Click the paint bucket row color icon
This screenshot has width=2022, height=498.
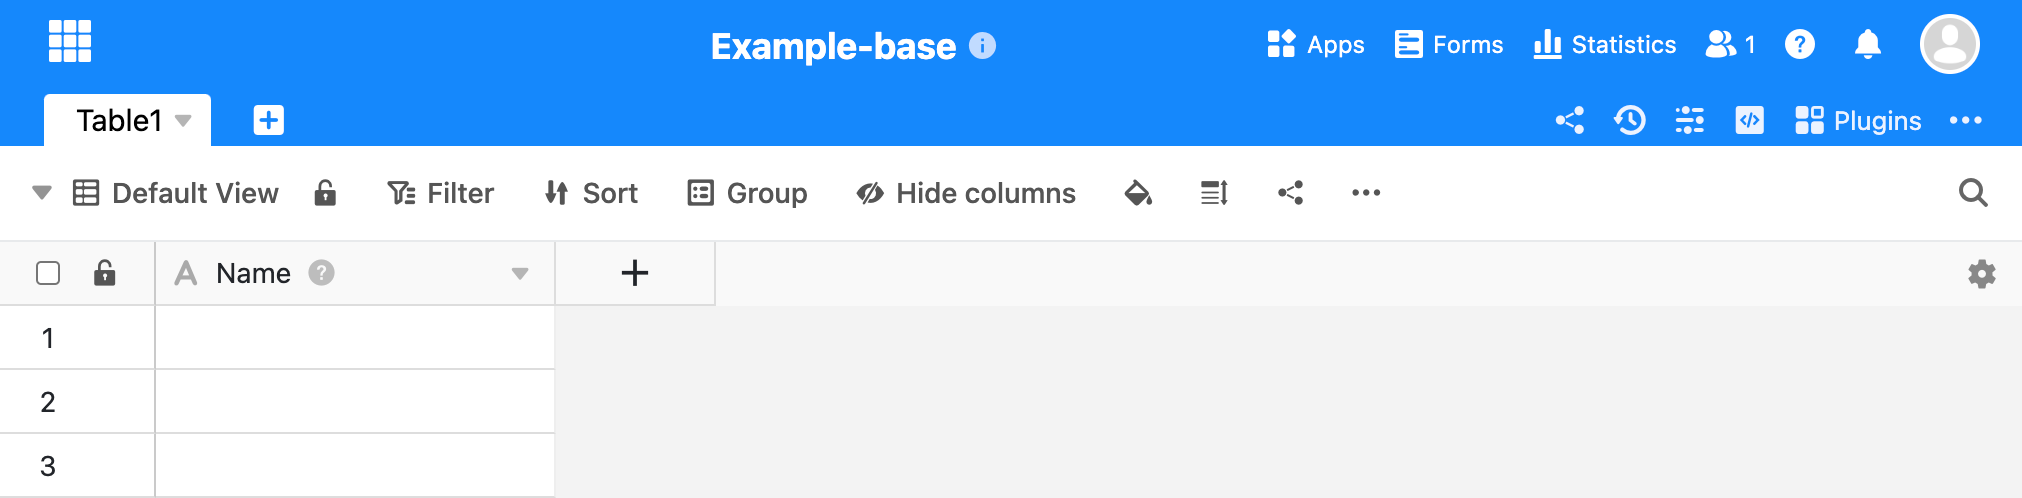pyautogui.click(x=1138, y=193)
